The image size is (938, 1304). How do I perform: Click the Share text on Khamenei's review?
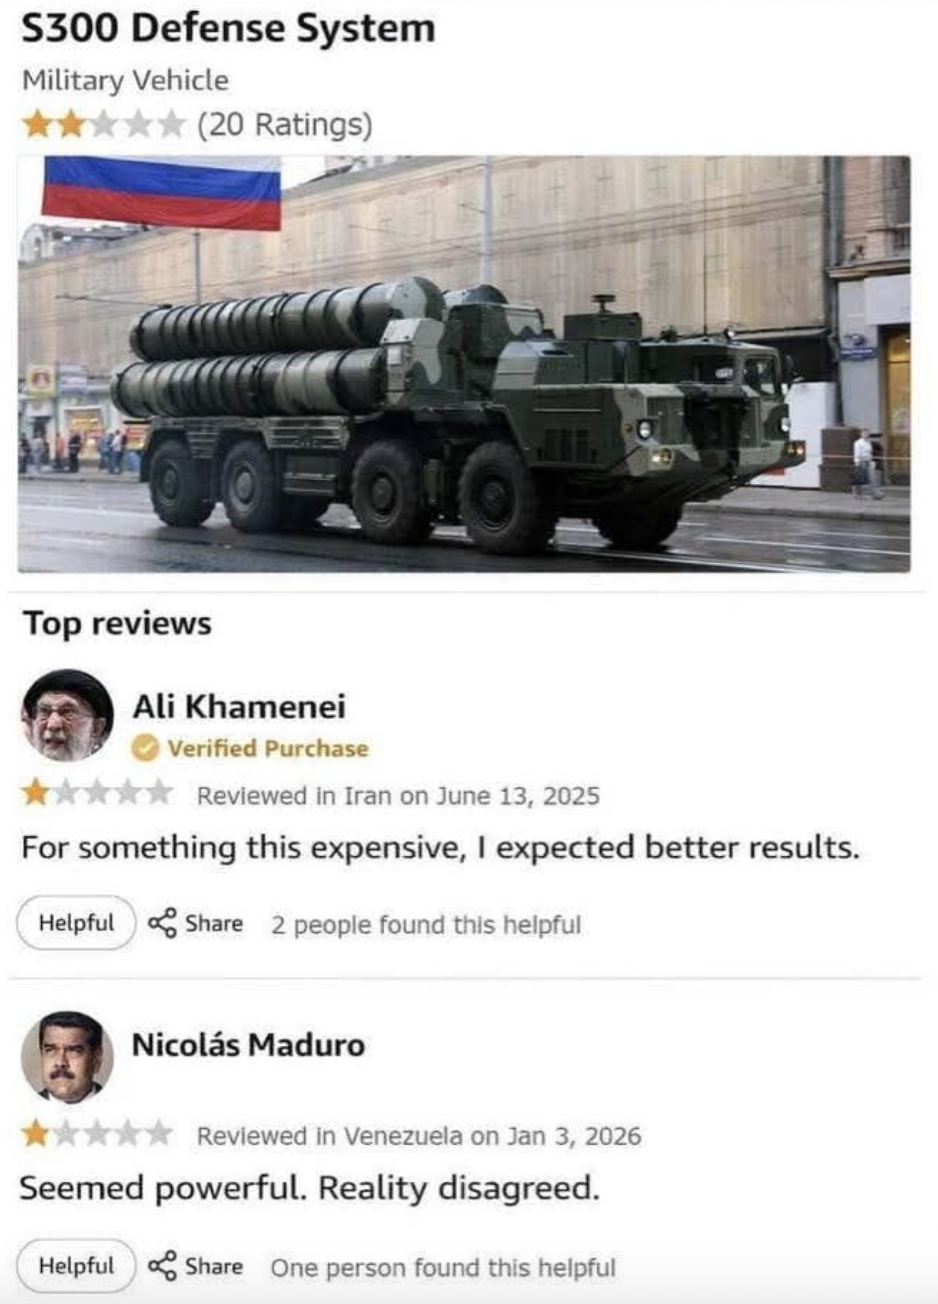[x=214, y=923]
